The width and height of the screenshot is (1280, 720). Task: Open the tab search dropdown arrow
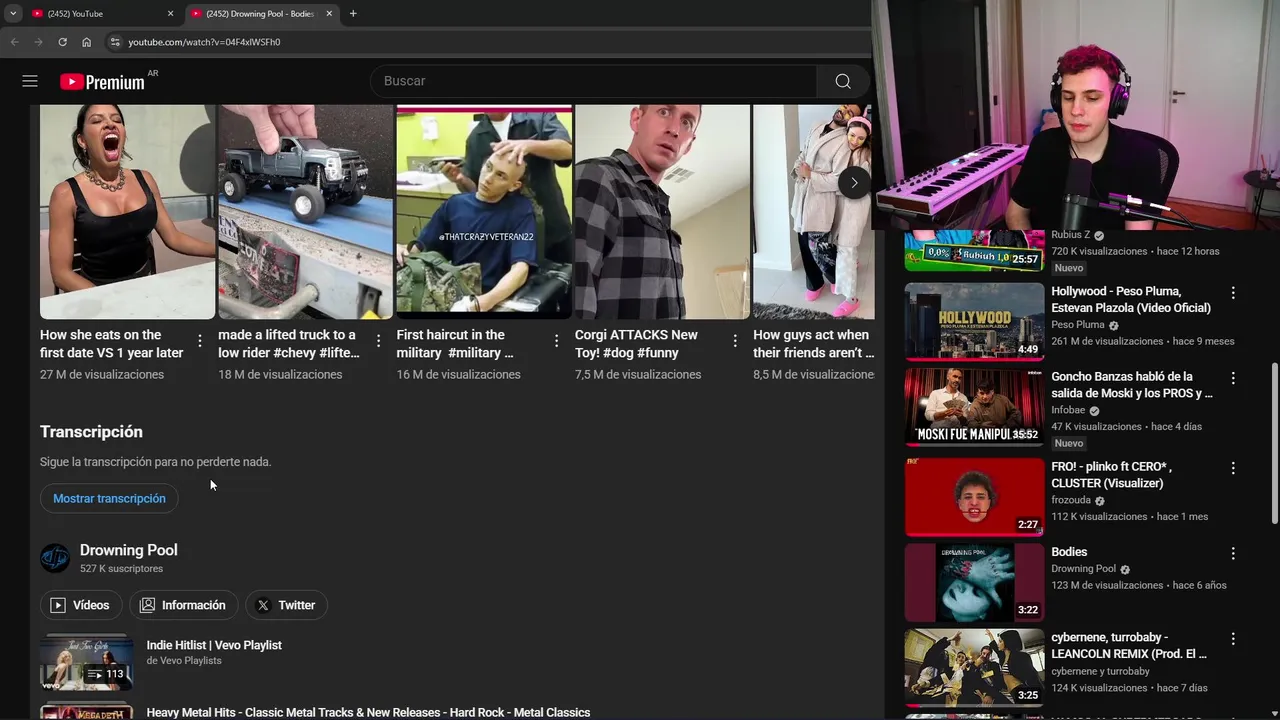pos(13,14)
